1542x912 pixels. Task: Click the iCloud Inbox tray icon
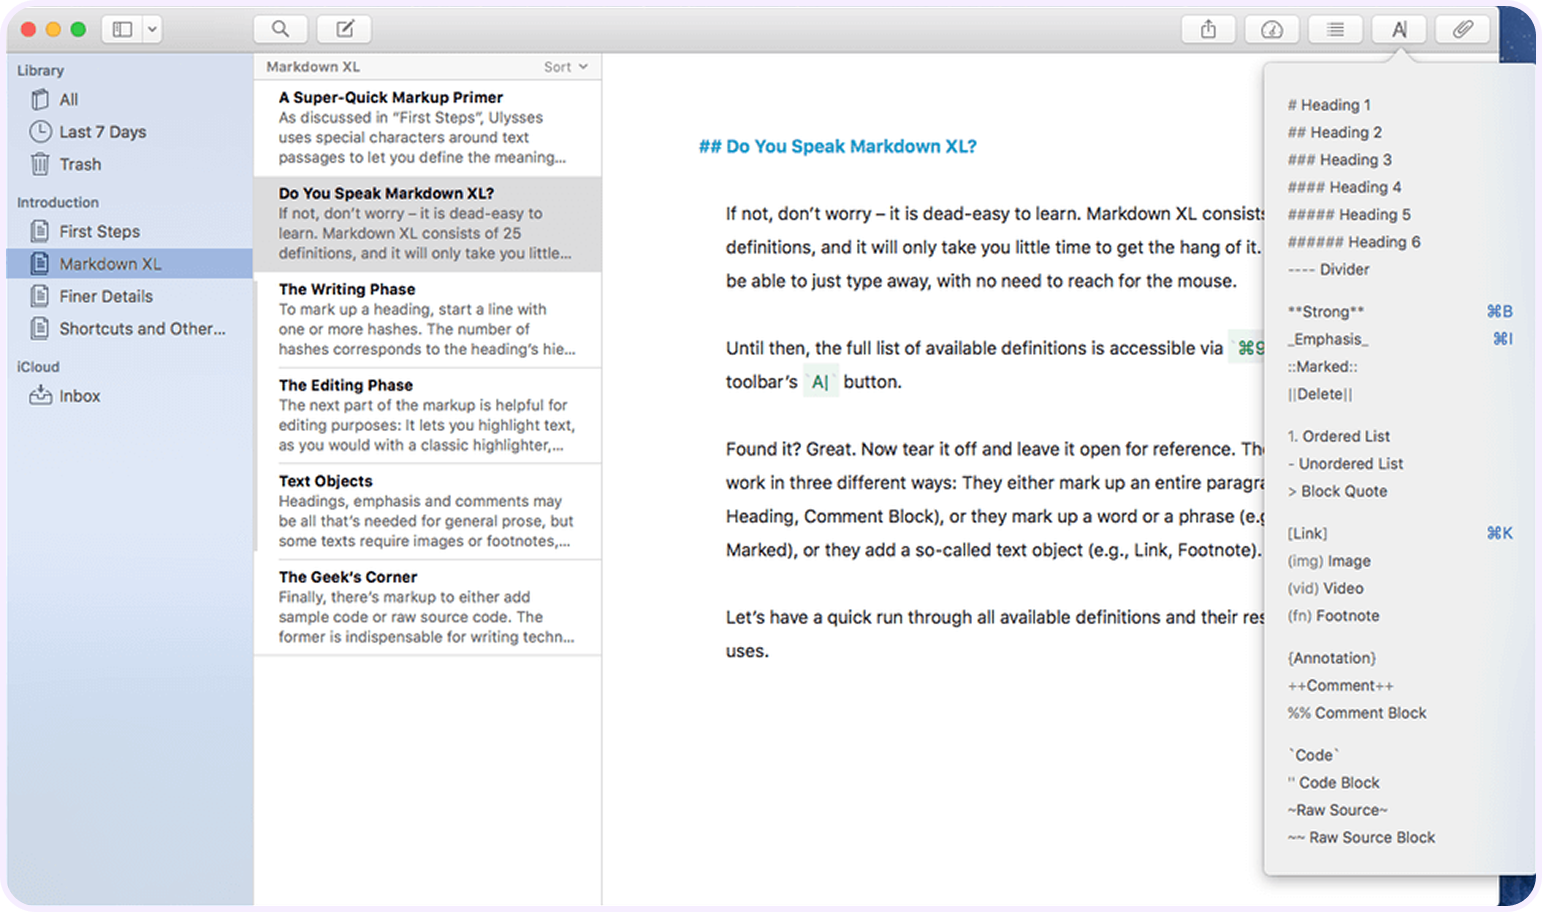[40, 396]
